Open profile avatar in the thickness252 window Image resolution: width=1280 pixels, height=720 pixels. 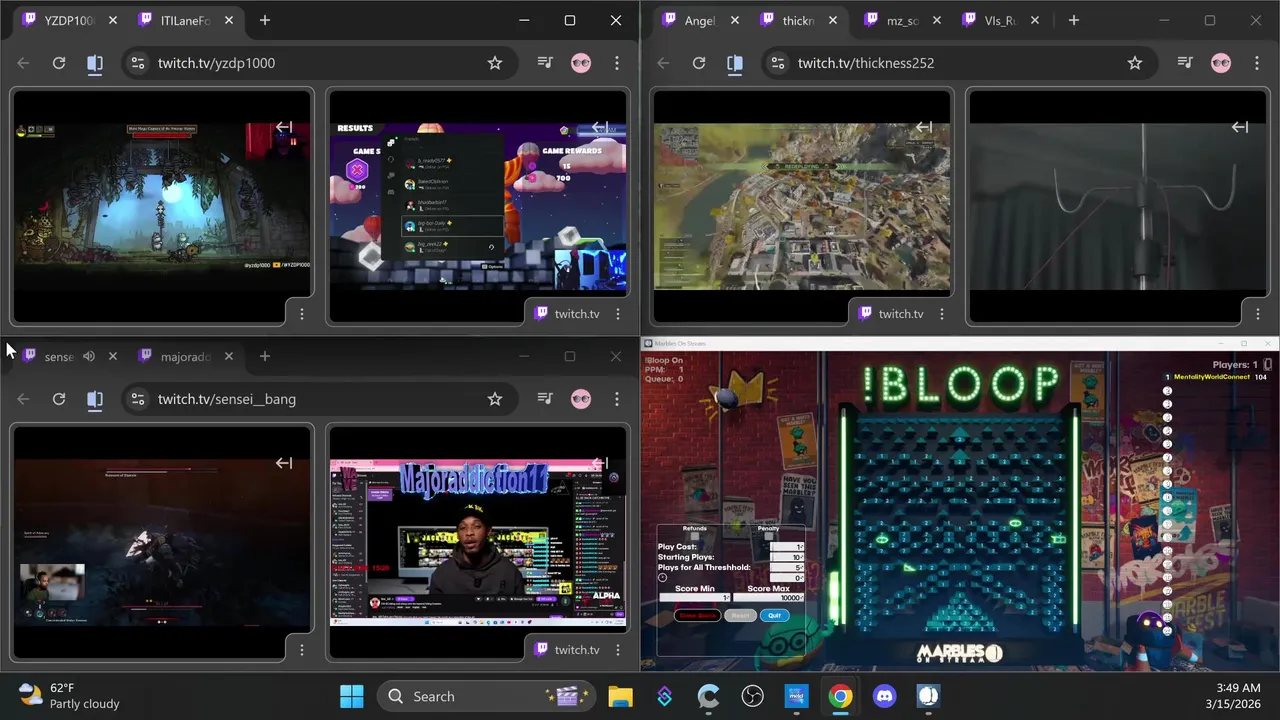pos(1221,63)
